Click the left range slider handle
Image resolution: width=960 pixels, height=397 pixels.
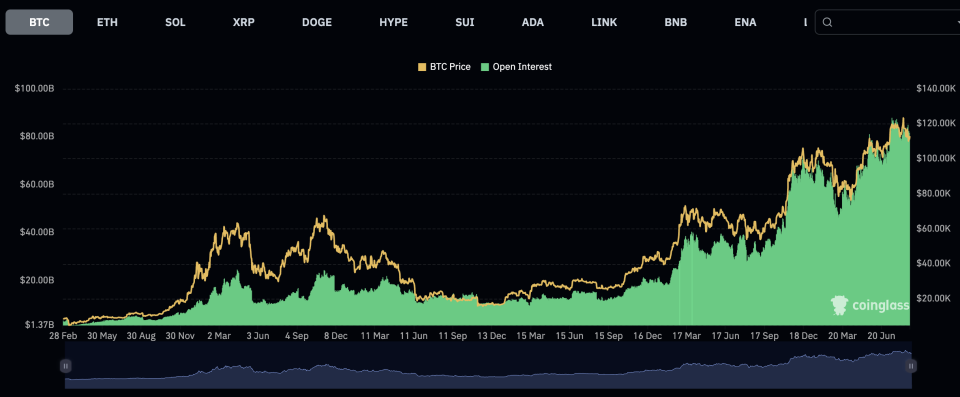point(65,366)
